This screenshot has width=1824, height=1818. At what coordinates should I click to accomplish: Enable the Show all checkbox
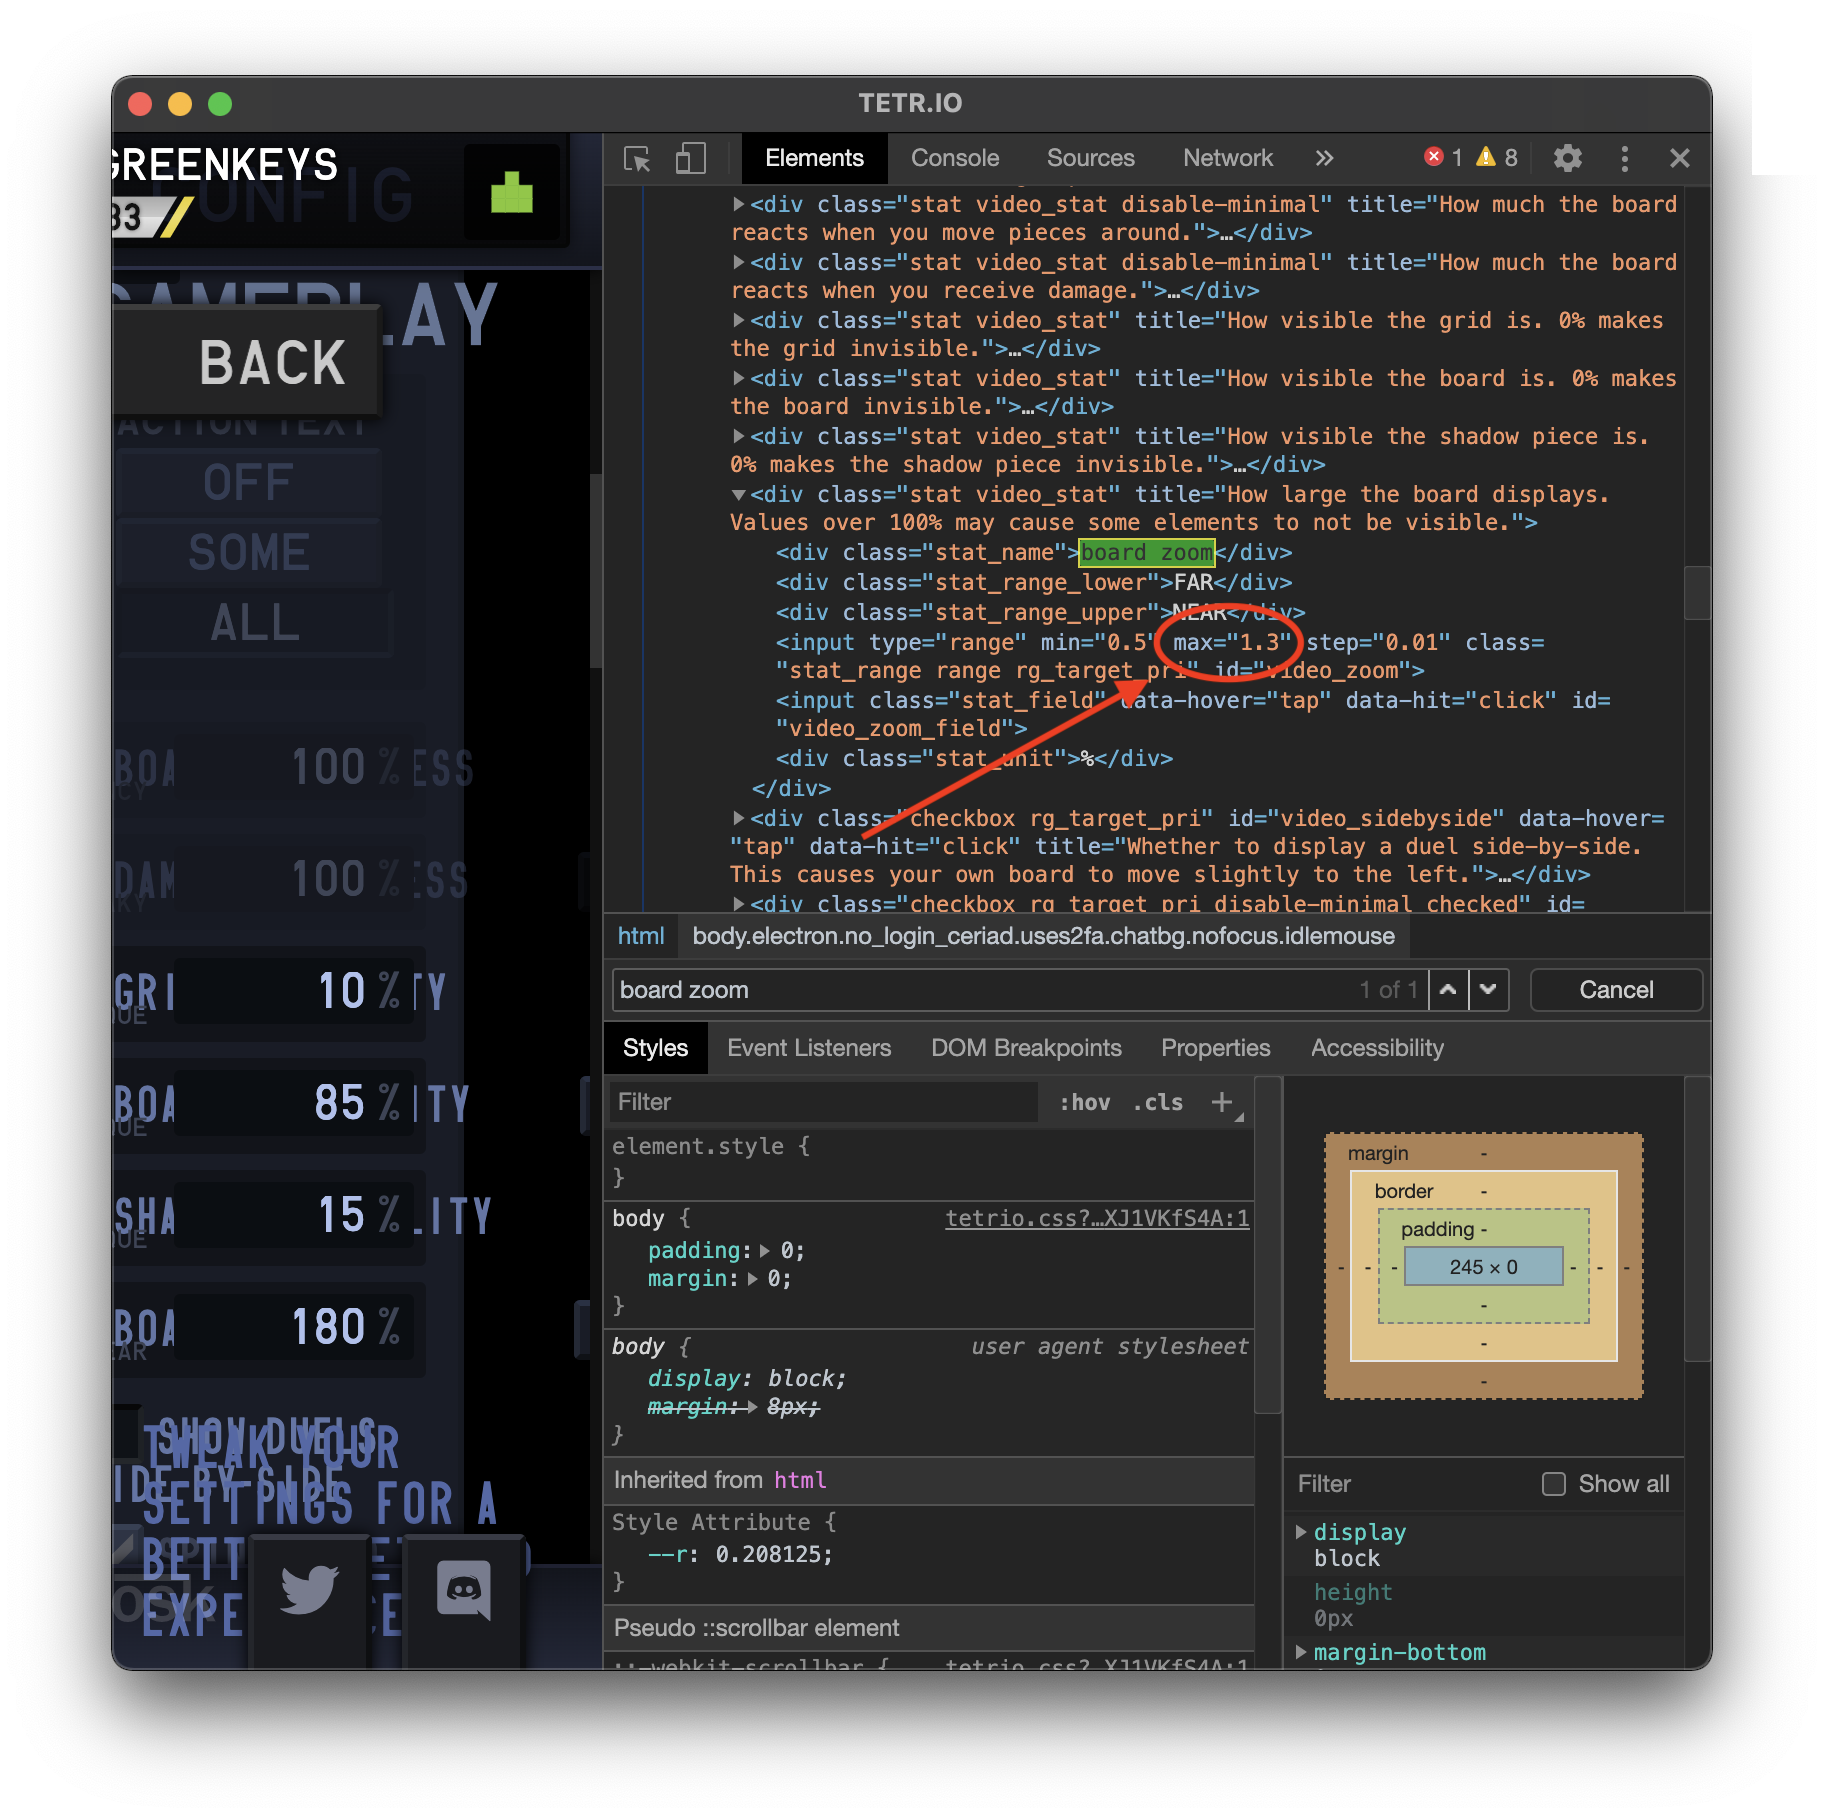click(x=1555, y=1484)
